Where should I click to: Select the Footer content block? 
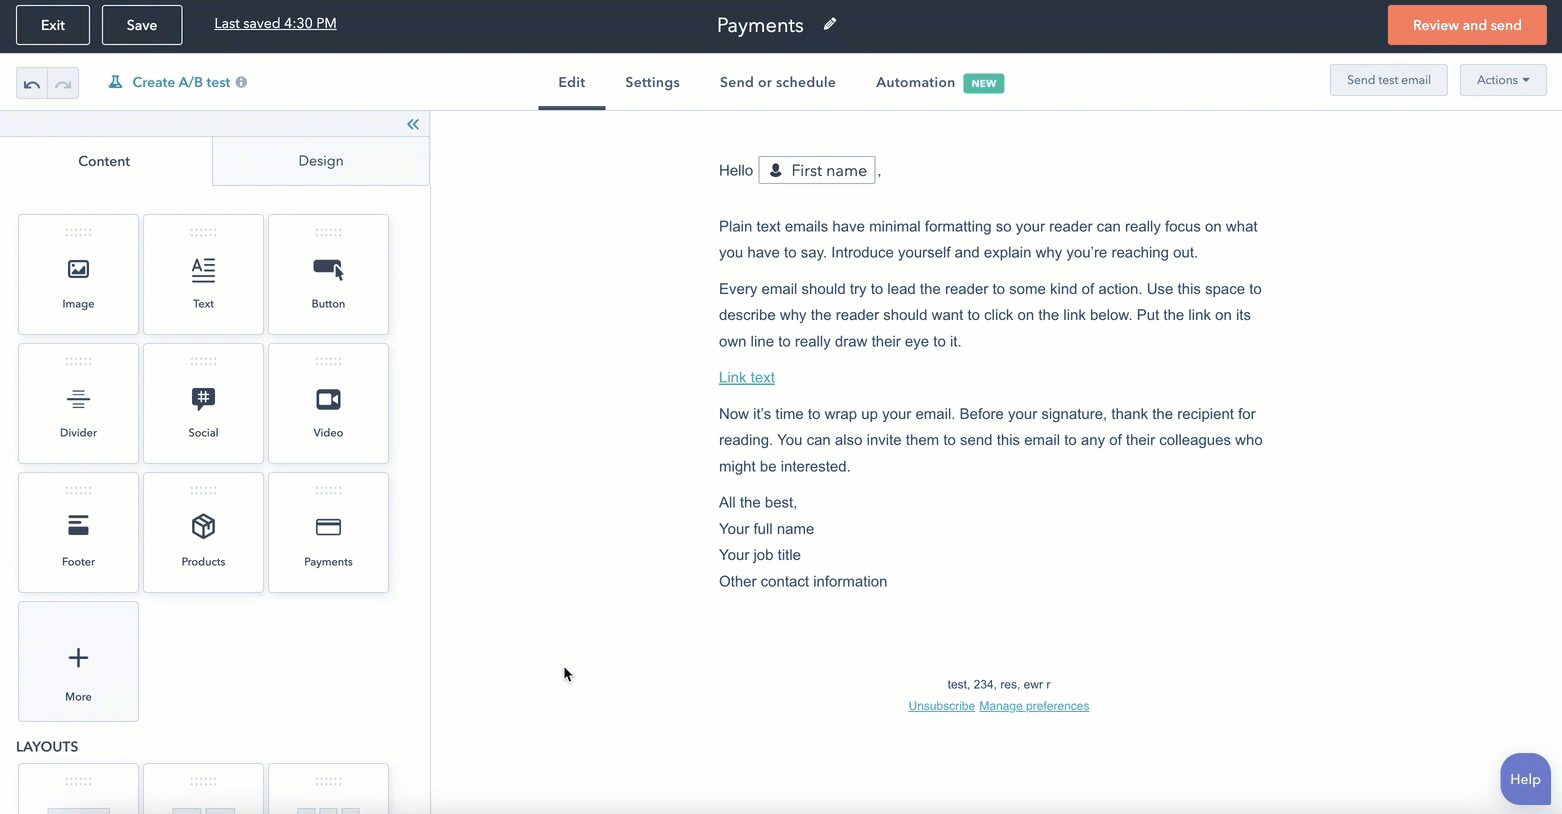tap(78, 533)
